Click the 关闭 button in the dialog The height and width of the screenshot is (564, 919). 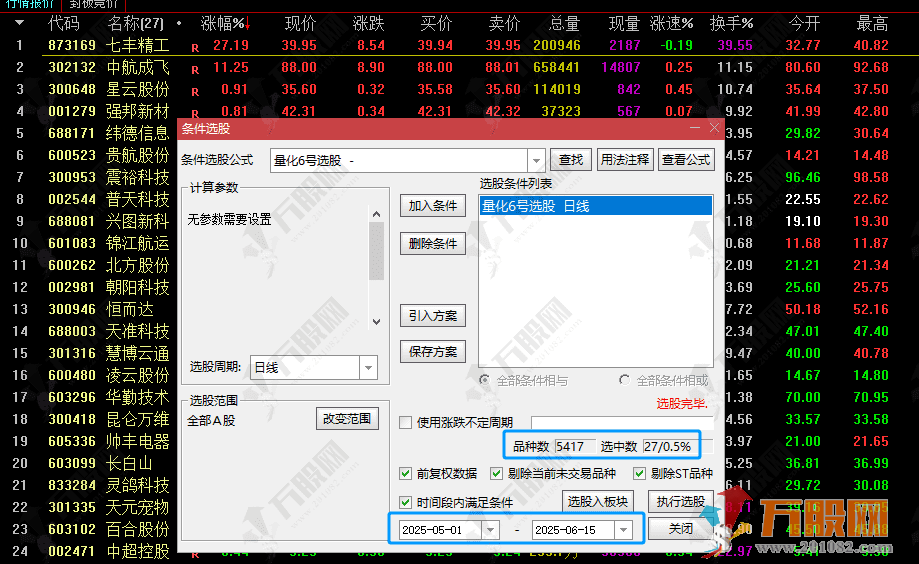[680, 528]
